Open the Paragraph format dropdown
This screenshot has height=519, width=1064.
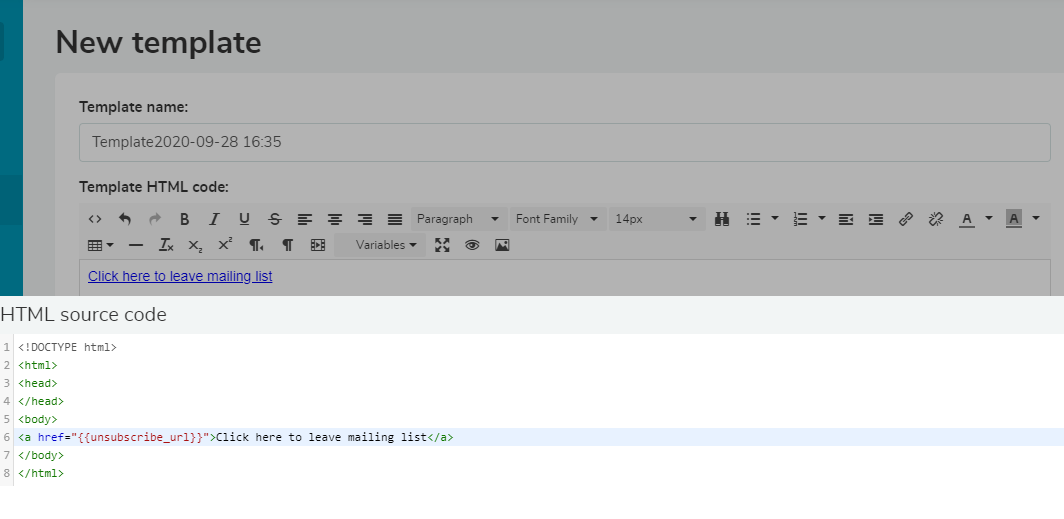point(459,219)
